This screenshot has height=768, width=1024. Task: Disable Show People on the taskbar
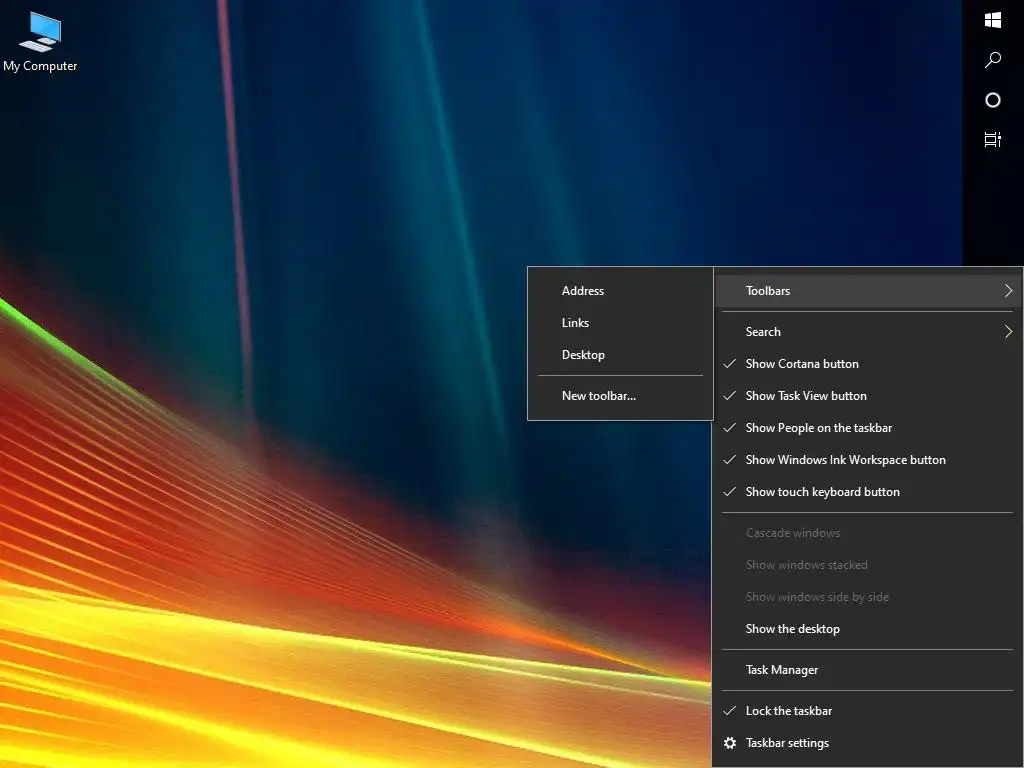pos(867,428)
